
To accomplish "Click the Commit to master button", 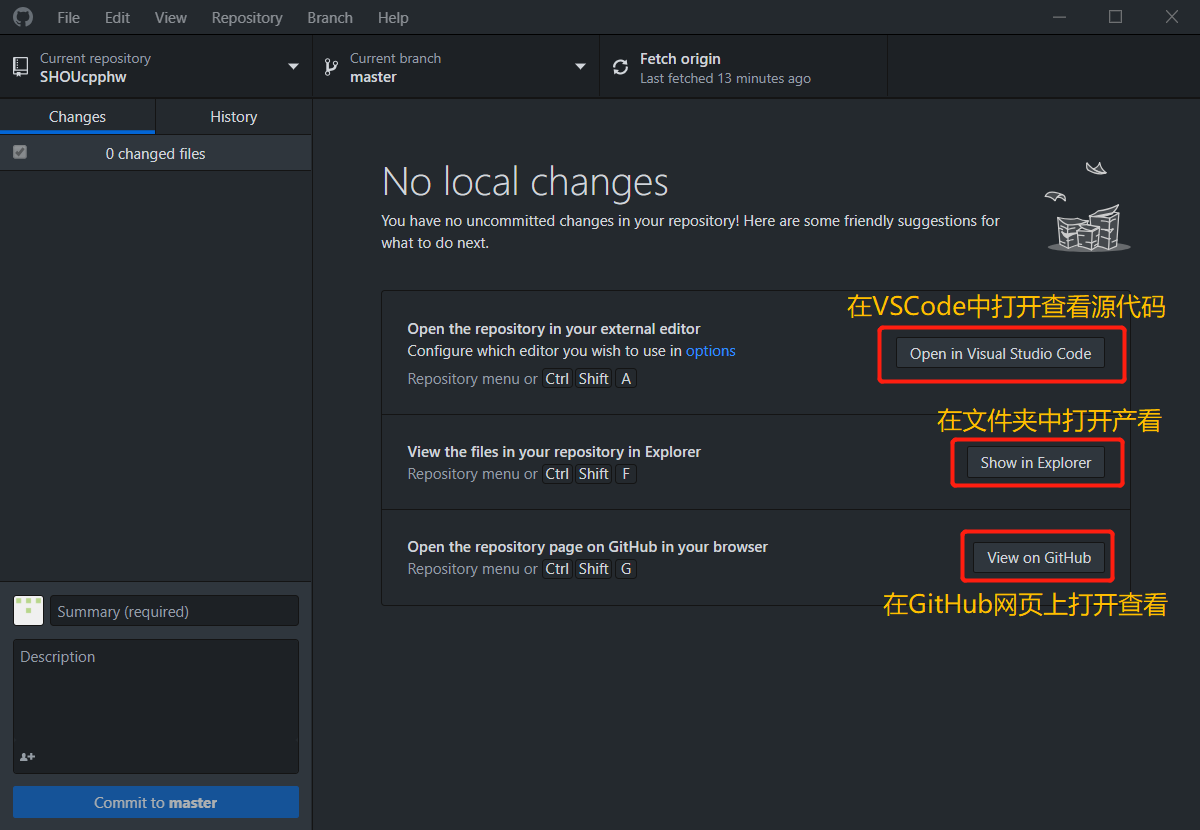I will click(156, 802).
